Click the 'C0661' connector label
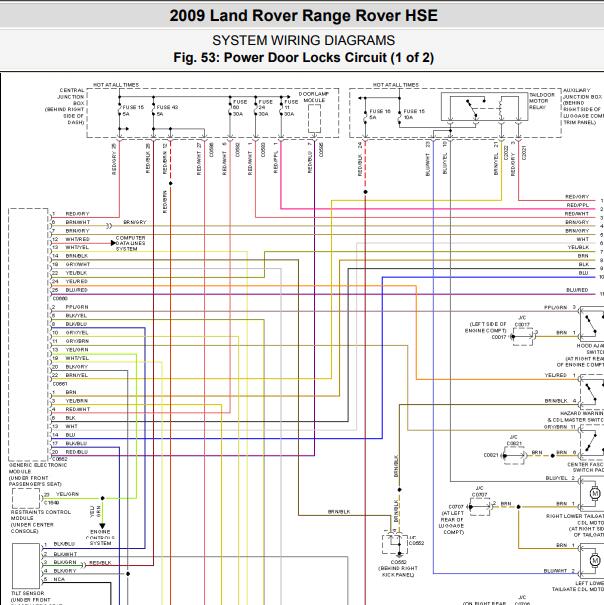The image size is (604, 605). tap(60, 384)
